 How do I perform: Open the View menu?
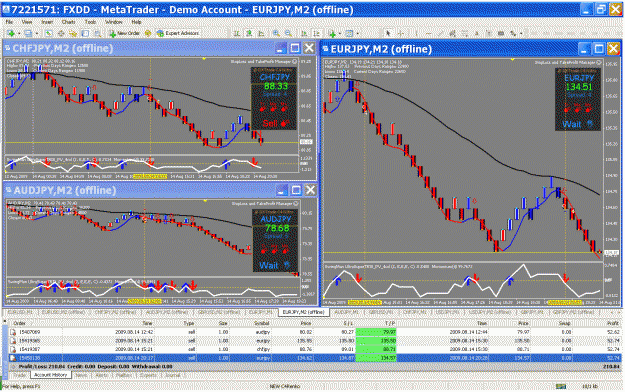pyautogui.click(x=27, y=22)
